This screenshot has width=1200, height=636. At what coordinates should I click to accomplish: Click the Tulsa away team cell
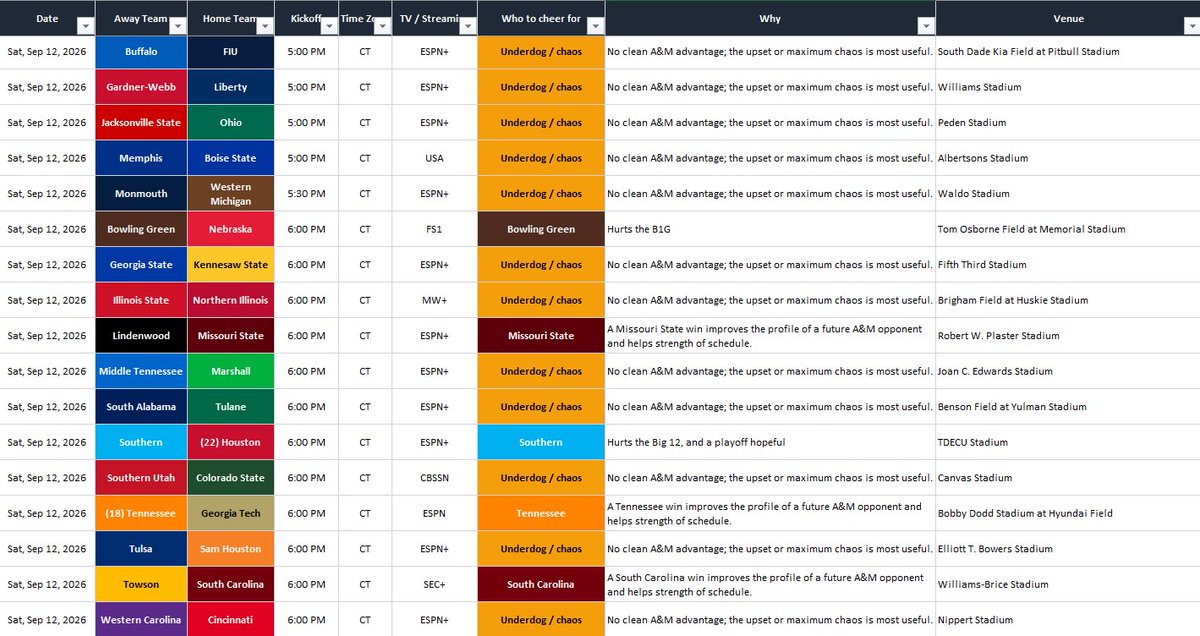click(141, 548)
